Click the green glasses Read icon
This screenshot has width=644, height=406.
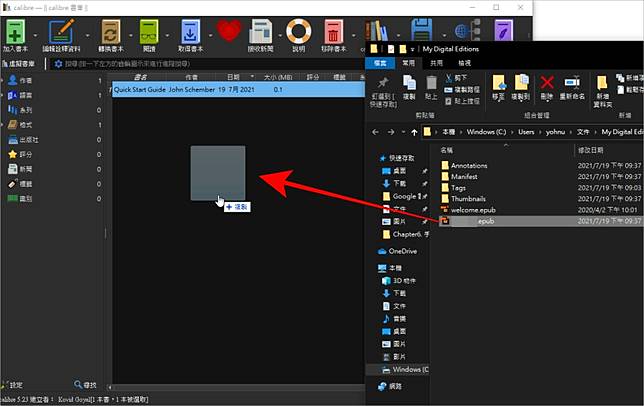pyautogui.click(x=149, y=32)
